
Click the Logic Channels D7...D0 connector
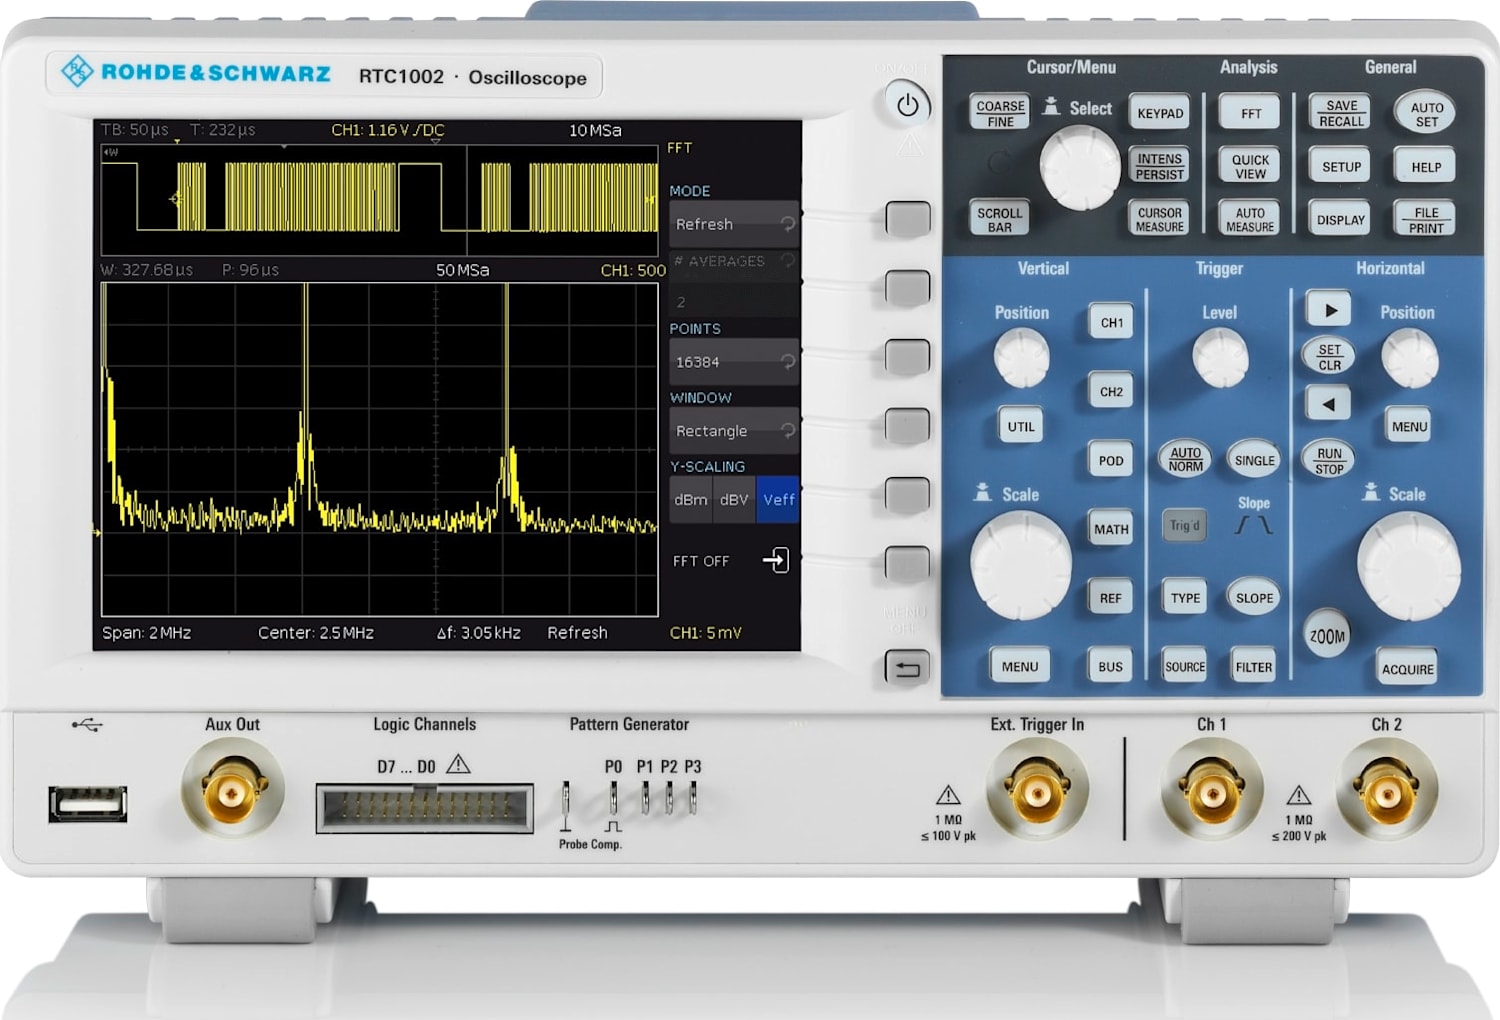424,808
